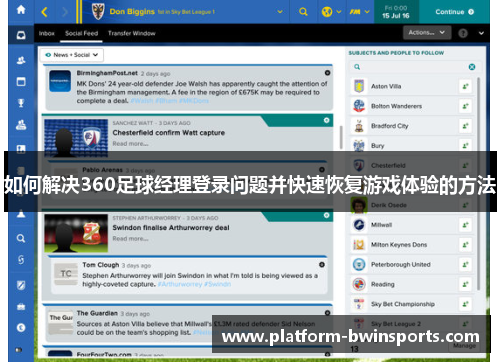Click the help question mark icon

coord(463,33)
